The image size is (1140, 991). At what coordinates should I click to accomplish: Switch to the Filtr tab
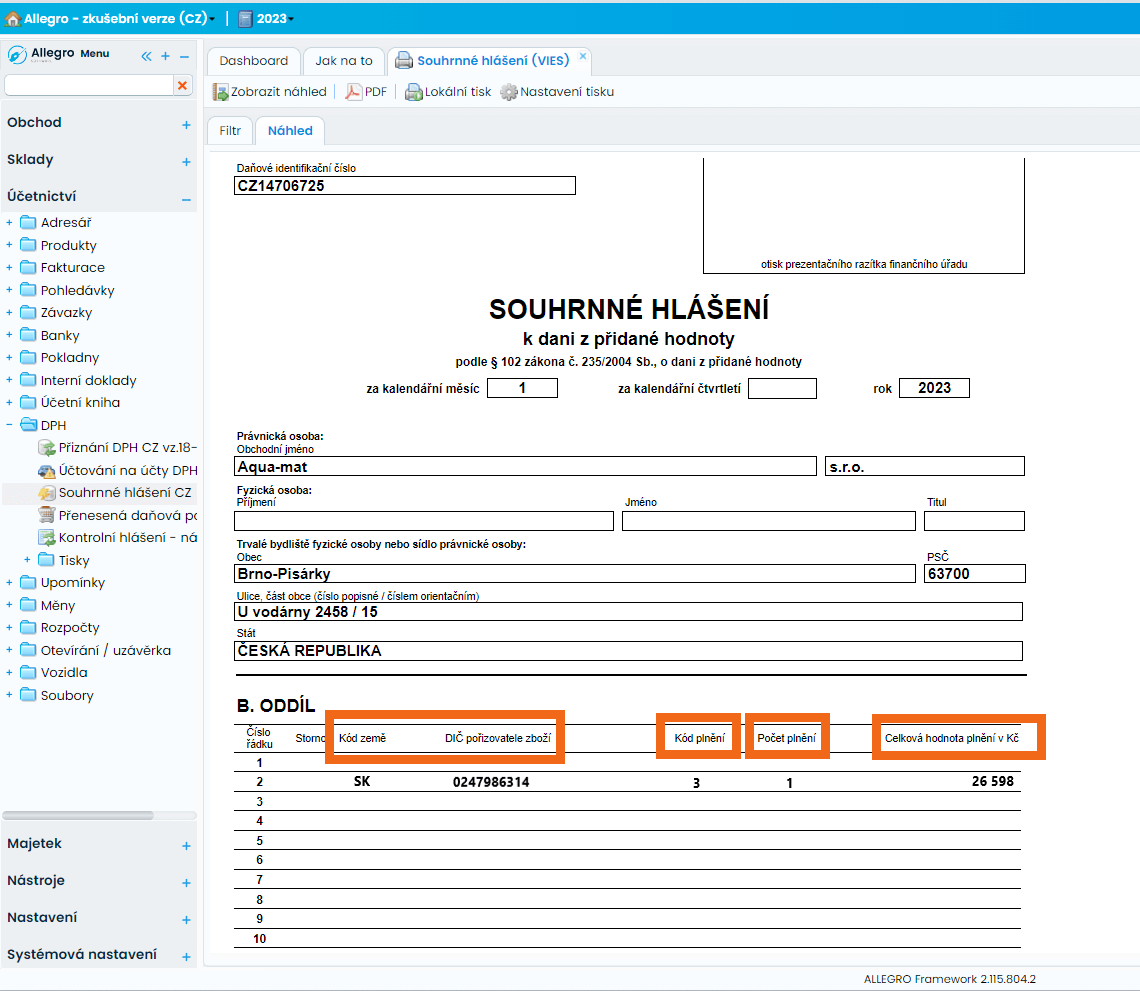230,131
